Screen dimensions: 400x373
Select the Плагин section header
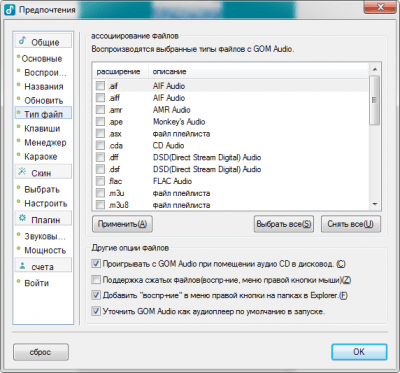pyautogui.click(x=43, y=219)
